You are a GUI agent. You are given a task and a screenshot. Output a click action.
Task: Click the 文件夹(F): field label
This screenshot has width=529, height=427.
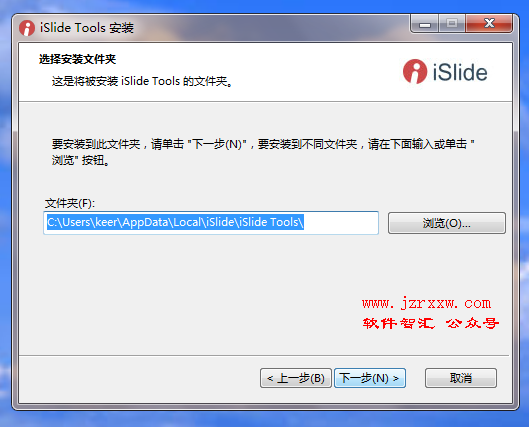coord(70,203)
